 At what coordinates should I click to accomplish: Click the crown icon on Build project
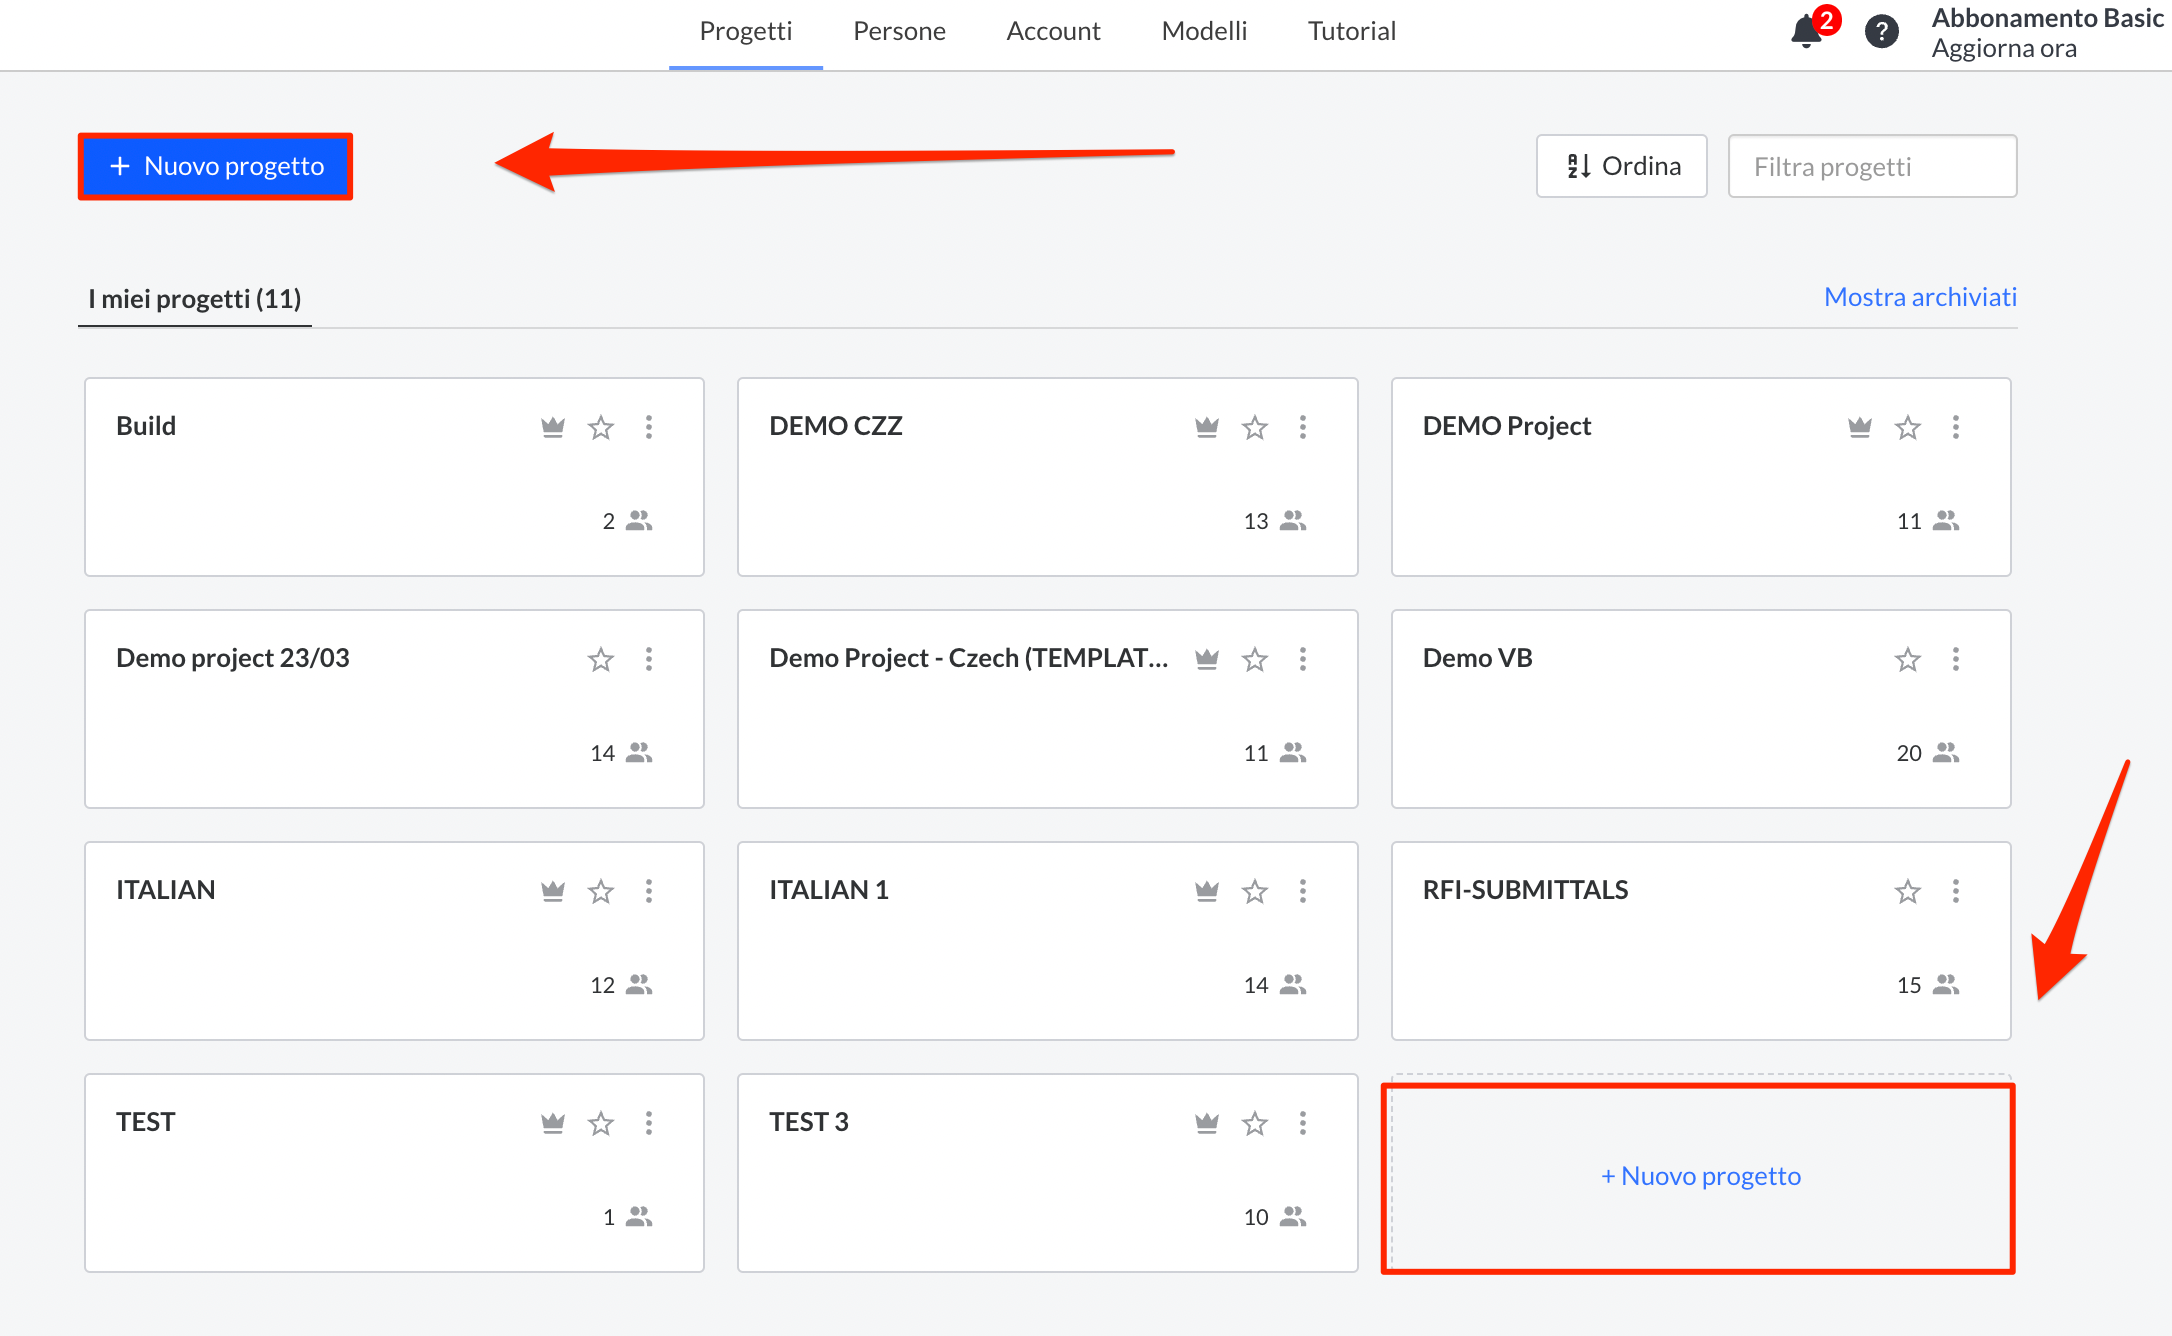(x=553, y=427)
